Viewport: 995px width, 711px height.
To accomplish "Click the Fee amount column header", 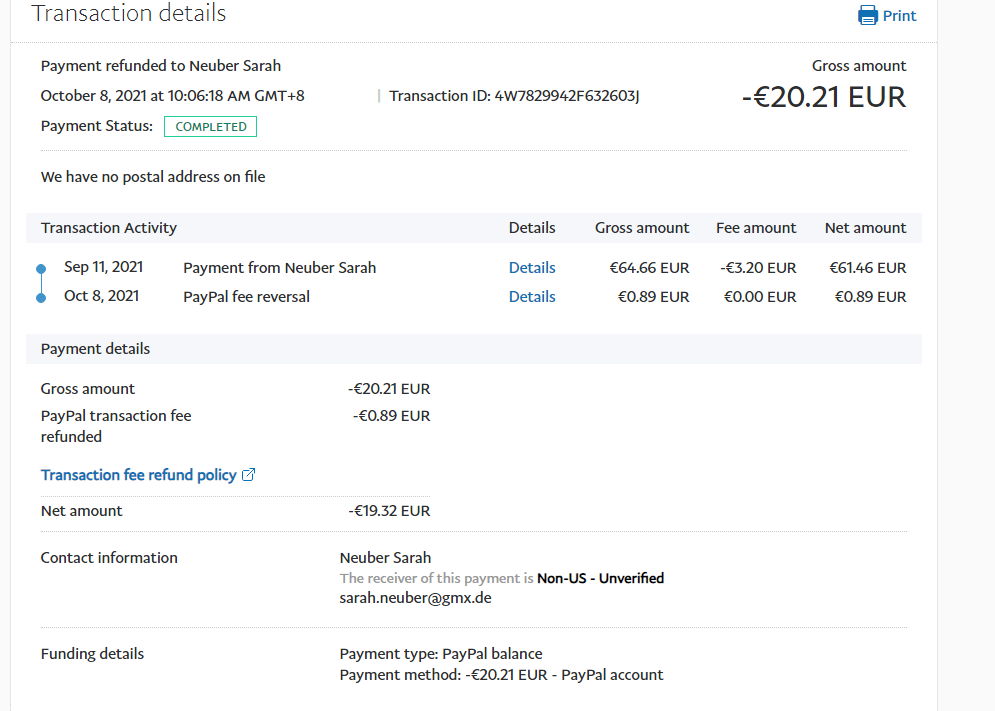I will point(756,228).
